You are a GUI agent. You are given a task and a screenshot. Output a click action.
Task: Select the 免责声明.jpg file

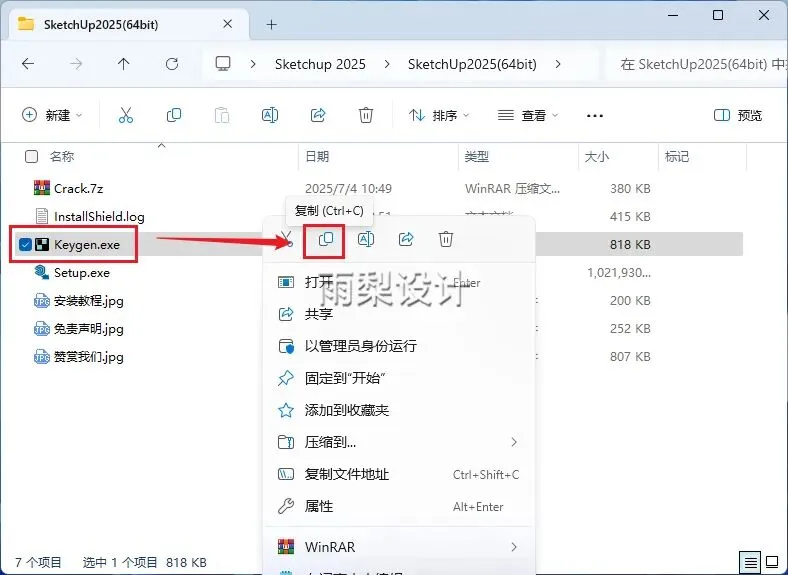point(88,329)
